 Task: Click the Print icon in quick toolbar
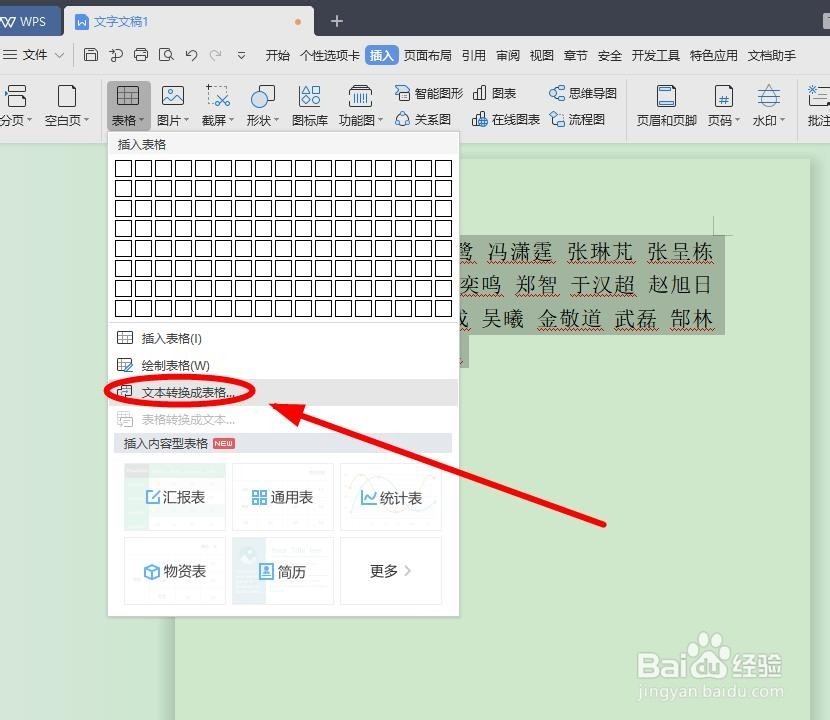[x=141, y=55]
